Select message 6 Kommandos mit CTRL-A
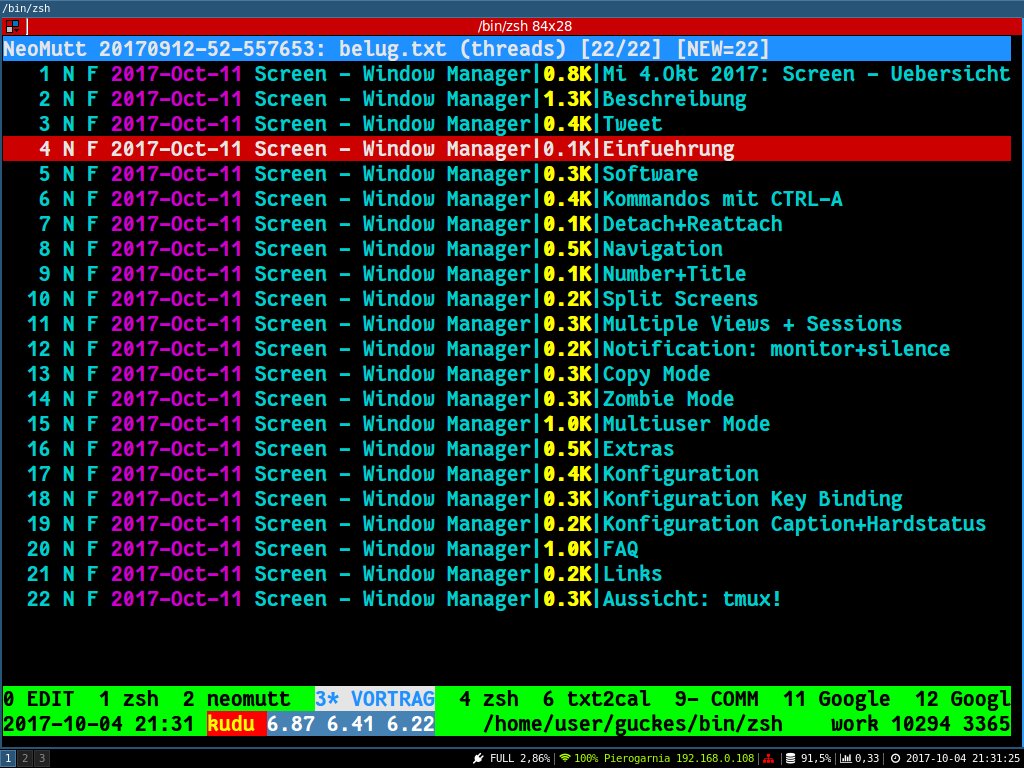The image size is (1024, 768). pos(506,199)
